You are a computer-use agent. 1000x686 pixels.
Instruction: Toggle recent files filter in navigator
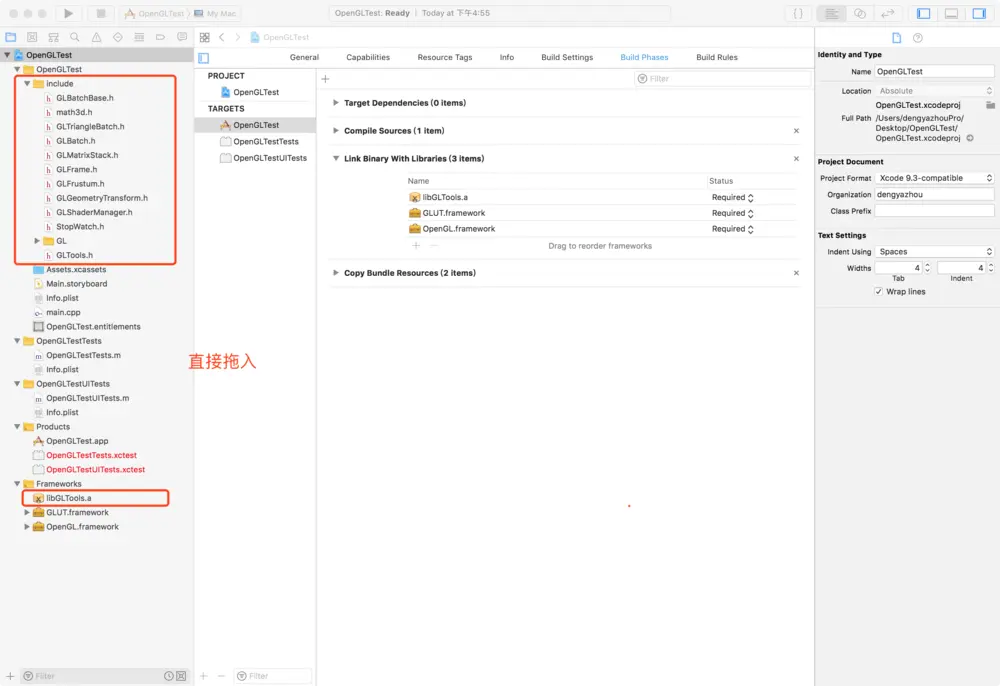click(x=169, y=676)
